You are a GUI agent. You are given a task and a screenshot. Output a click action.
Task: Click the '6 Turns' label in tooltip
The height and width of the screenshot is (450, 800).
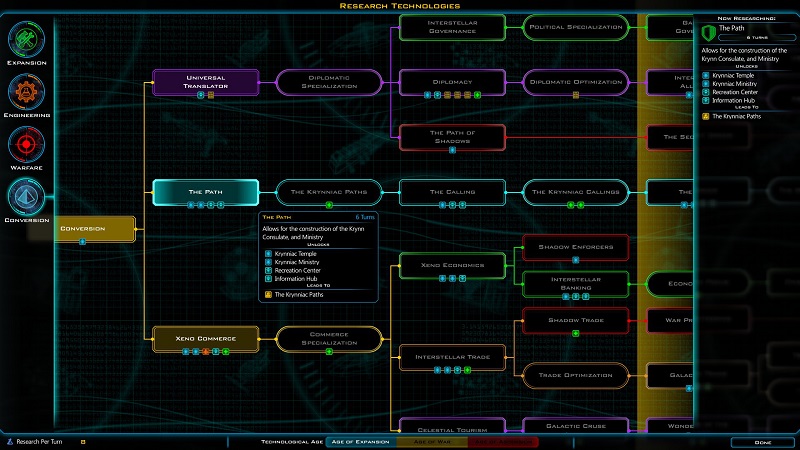tap(365, 217)
